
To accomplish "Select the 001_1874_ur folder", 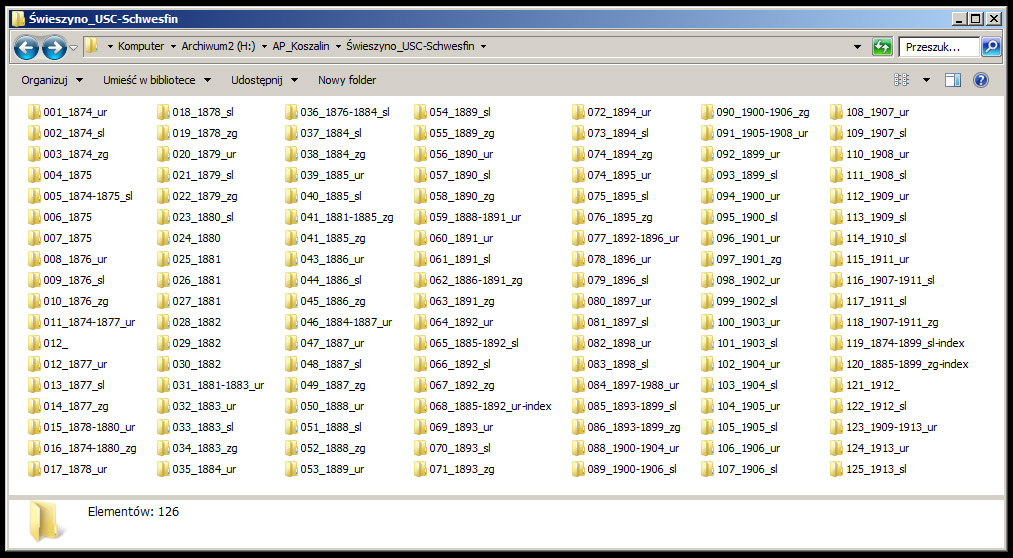I will 74,112.
